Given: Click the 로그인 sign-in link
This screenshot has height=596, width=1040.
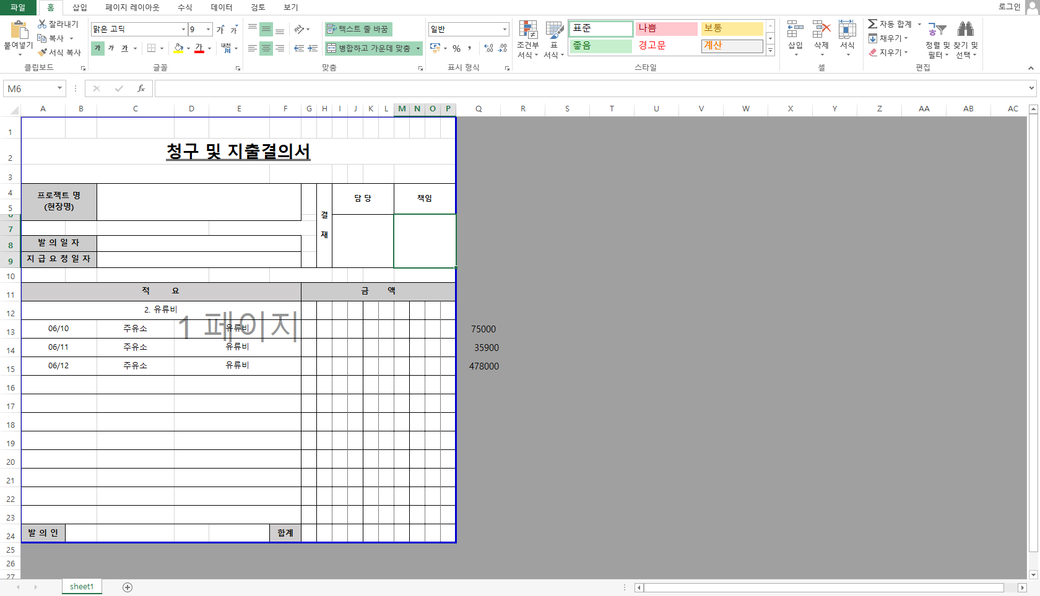Looking at the screenshot, I should (1009, 7).
